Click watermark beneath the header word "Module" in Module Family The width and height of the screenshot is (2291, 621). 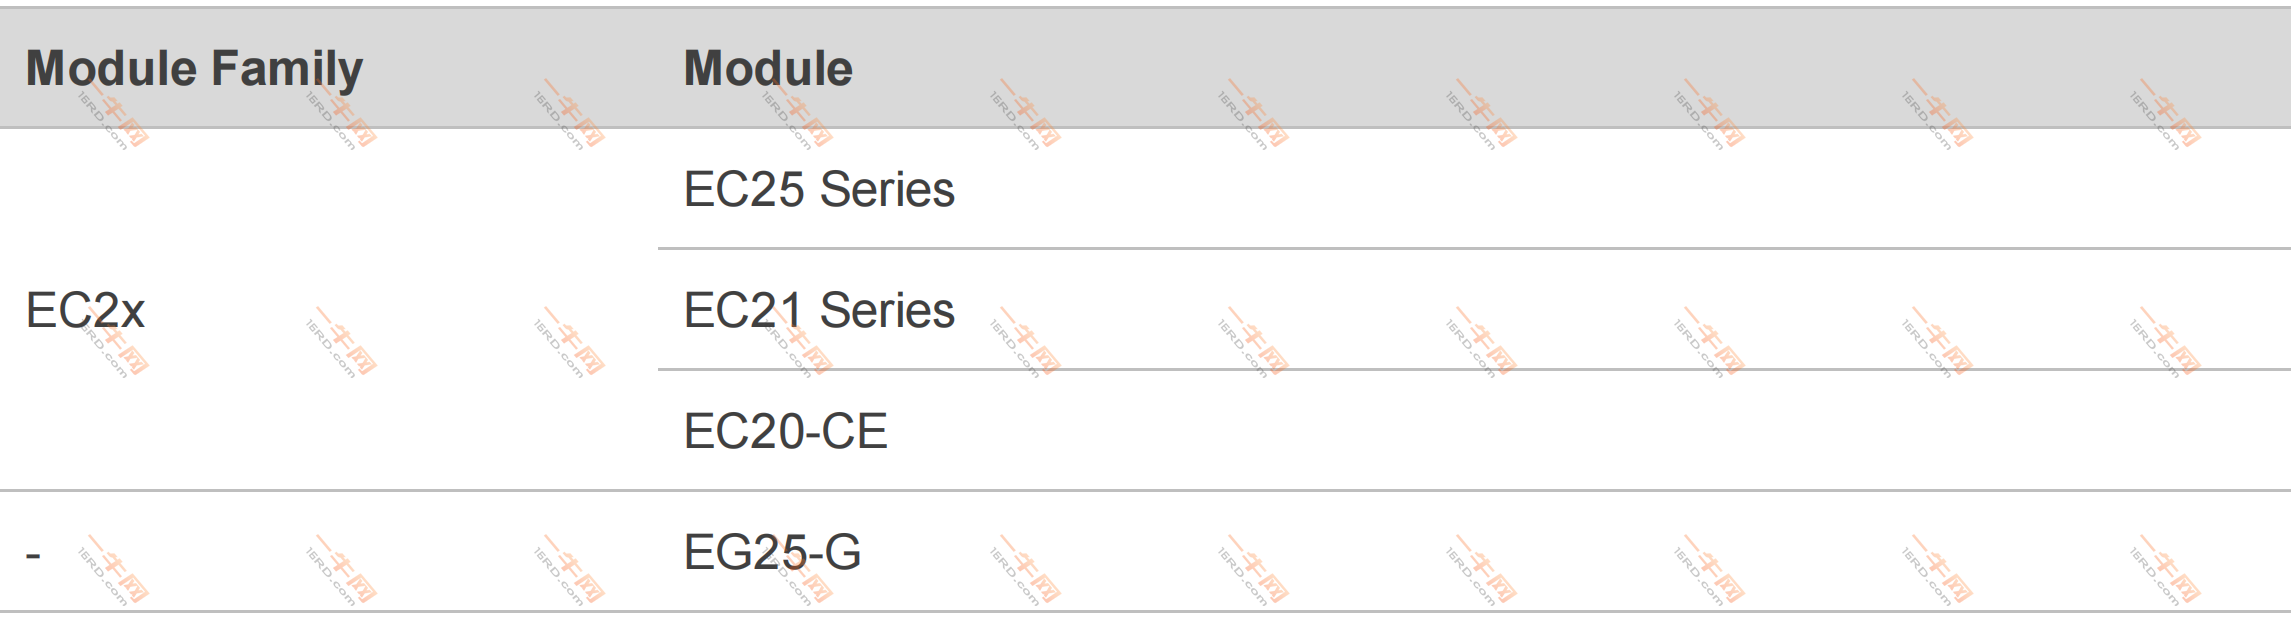[x=113, y=116]
